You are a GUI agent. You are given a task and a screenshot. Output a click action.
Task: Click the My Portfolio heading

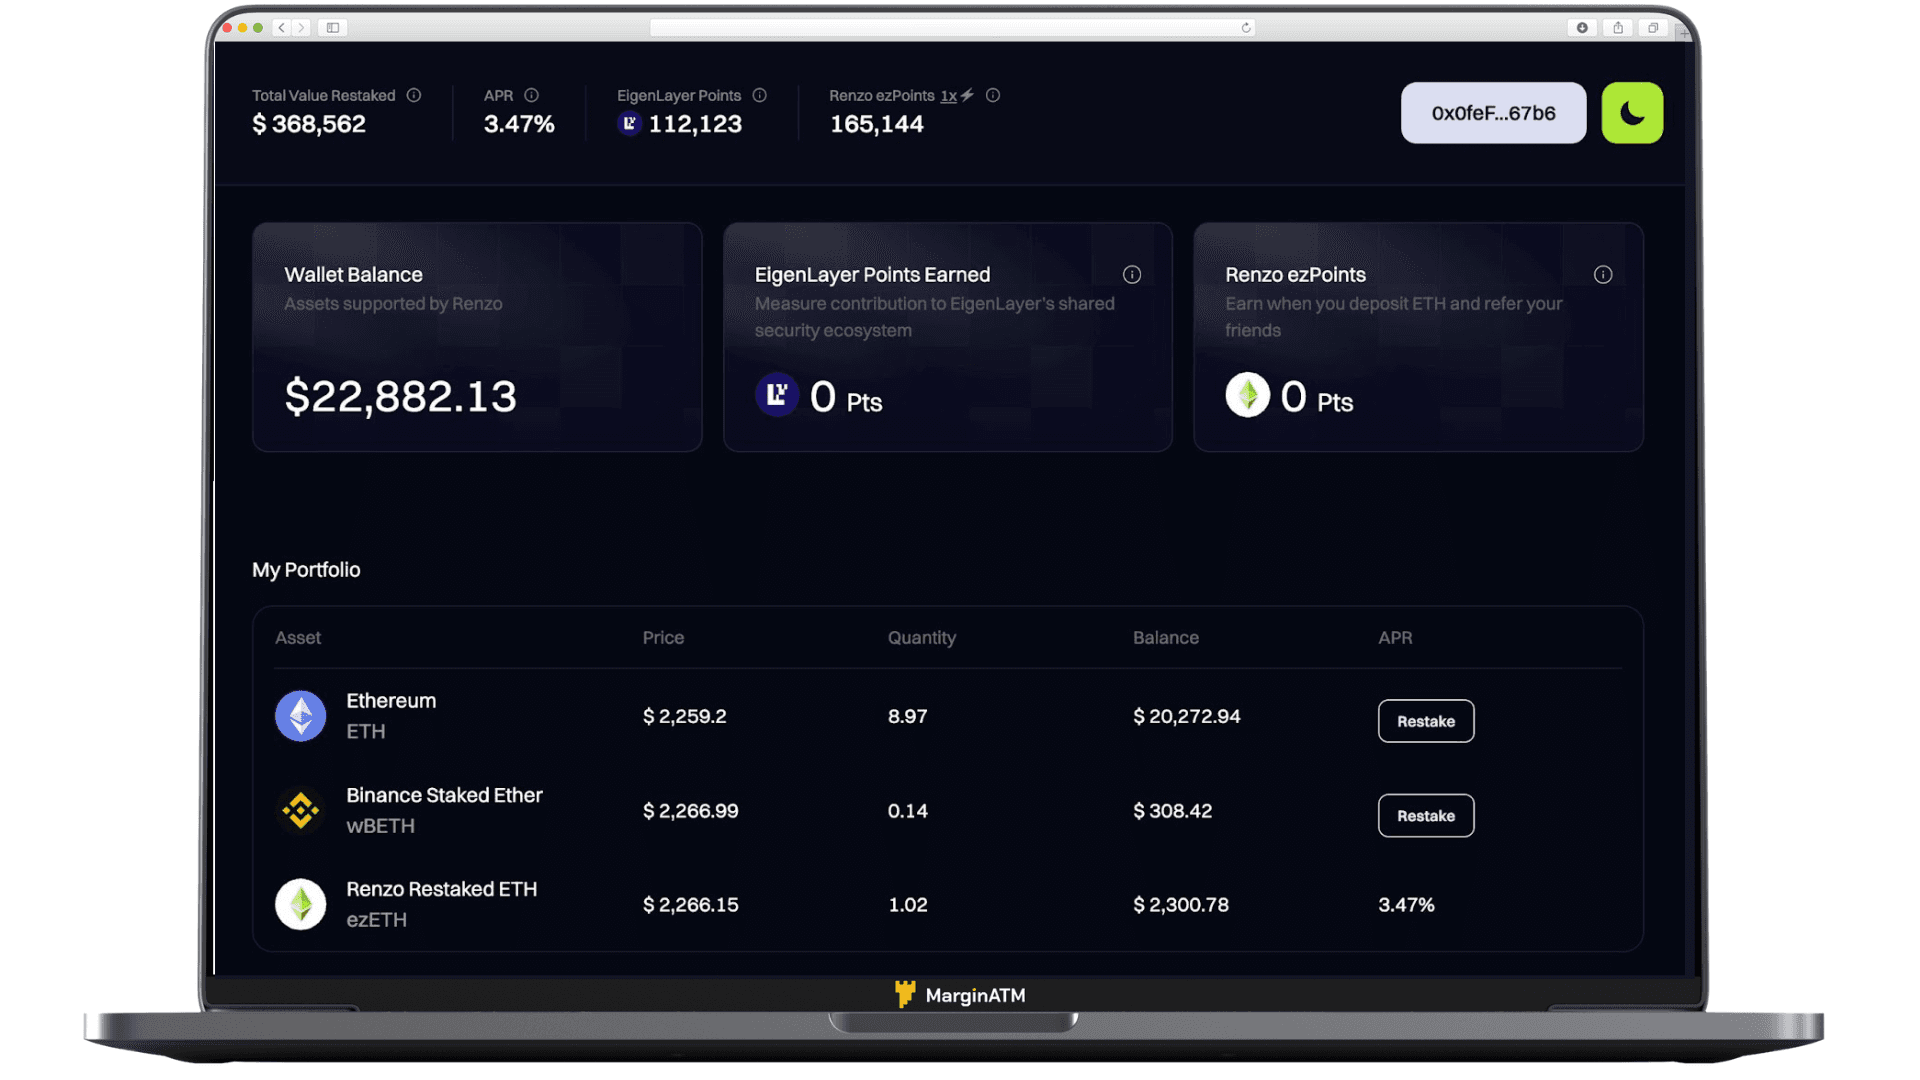[x=306, y=570]
